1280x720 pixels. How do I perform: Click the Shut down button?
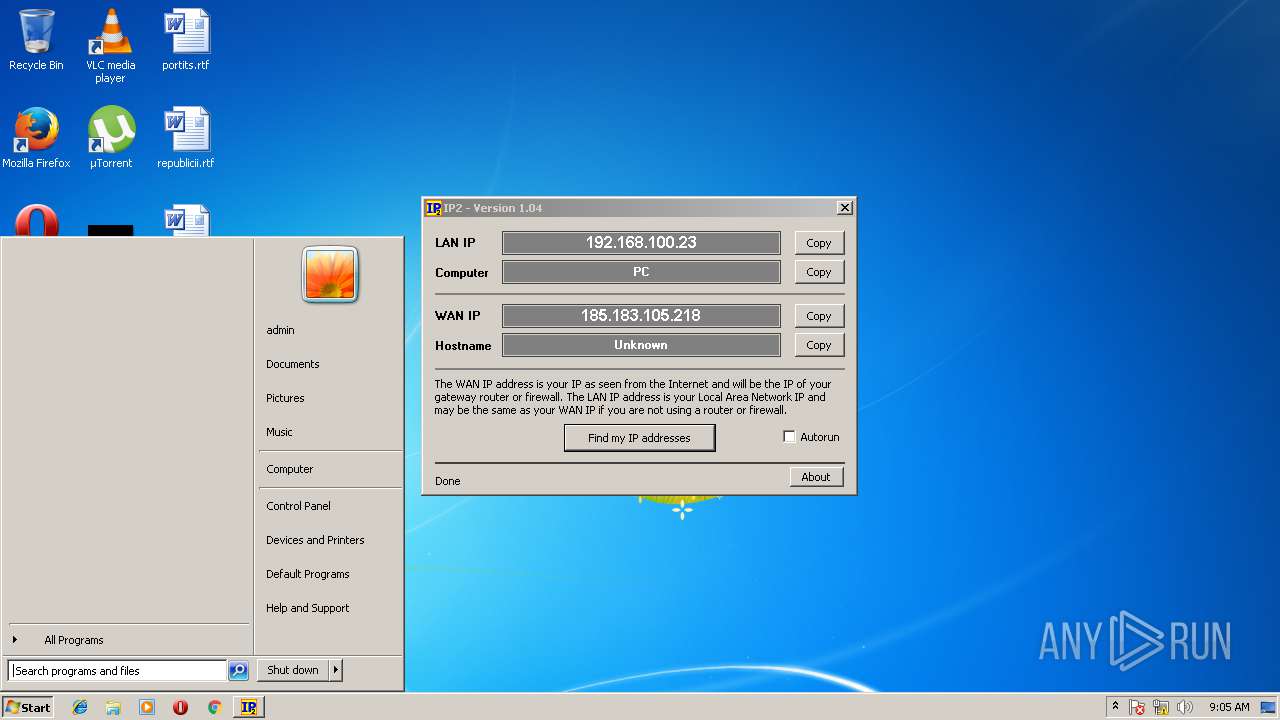click(x=293, y=670)
